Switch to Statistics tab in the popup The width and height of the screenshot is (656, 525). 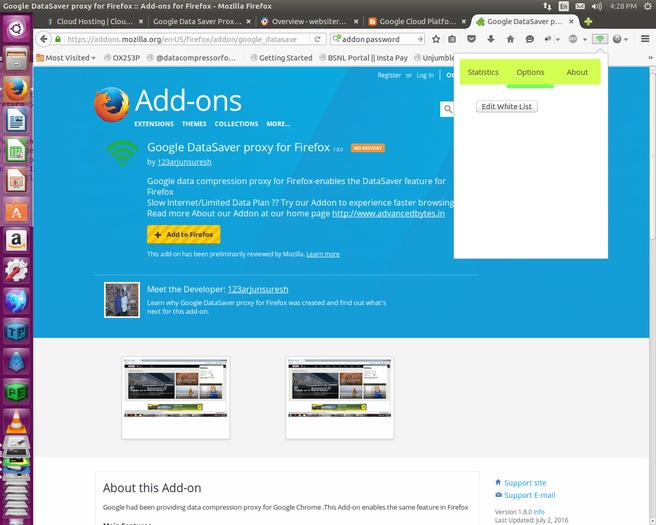pyautogui.click(x=483, y=72)
